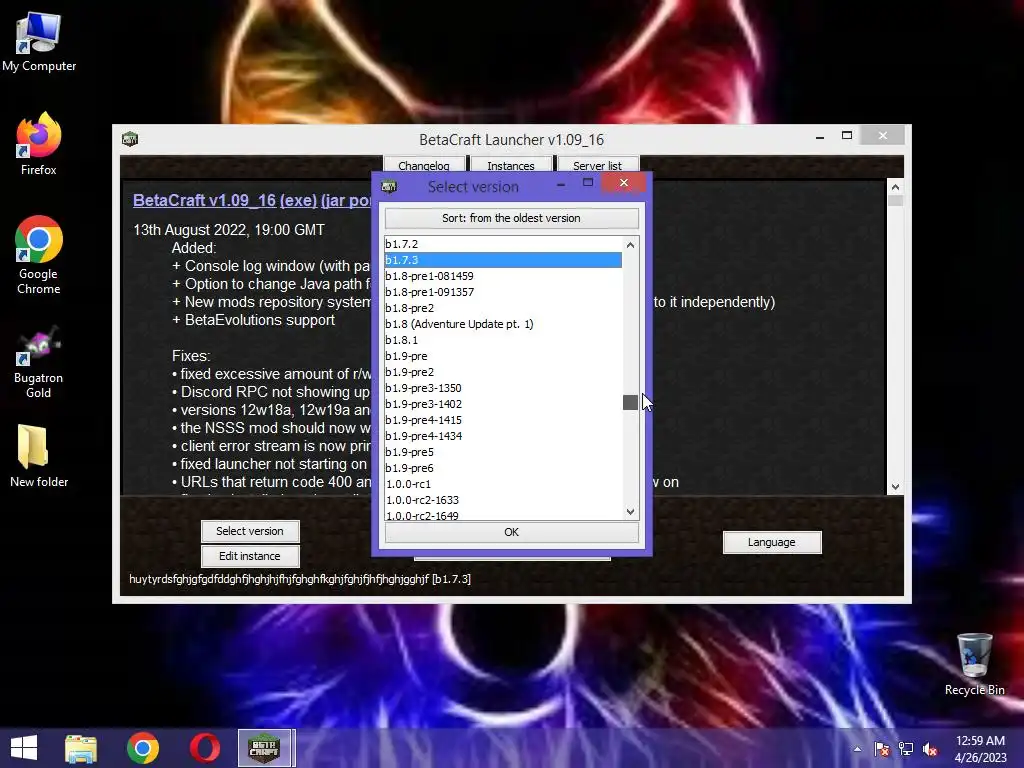Select version b1.8-pre1-091357
The image size is (1024, 768).
(x=503, y=292)
